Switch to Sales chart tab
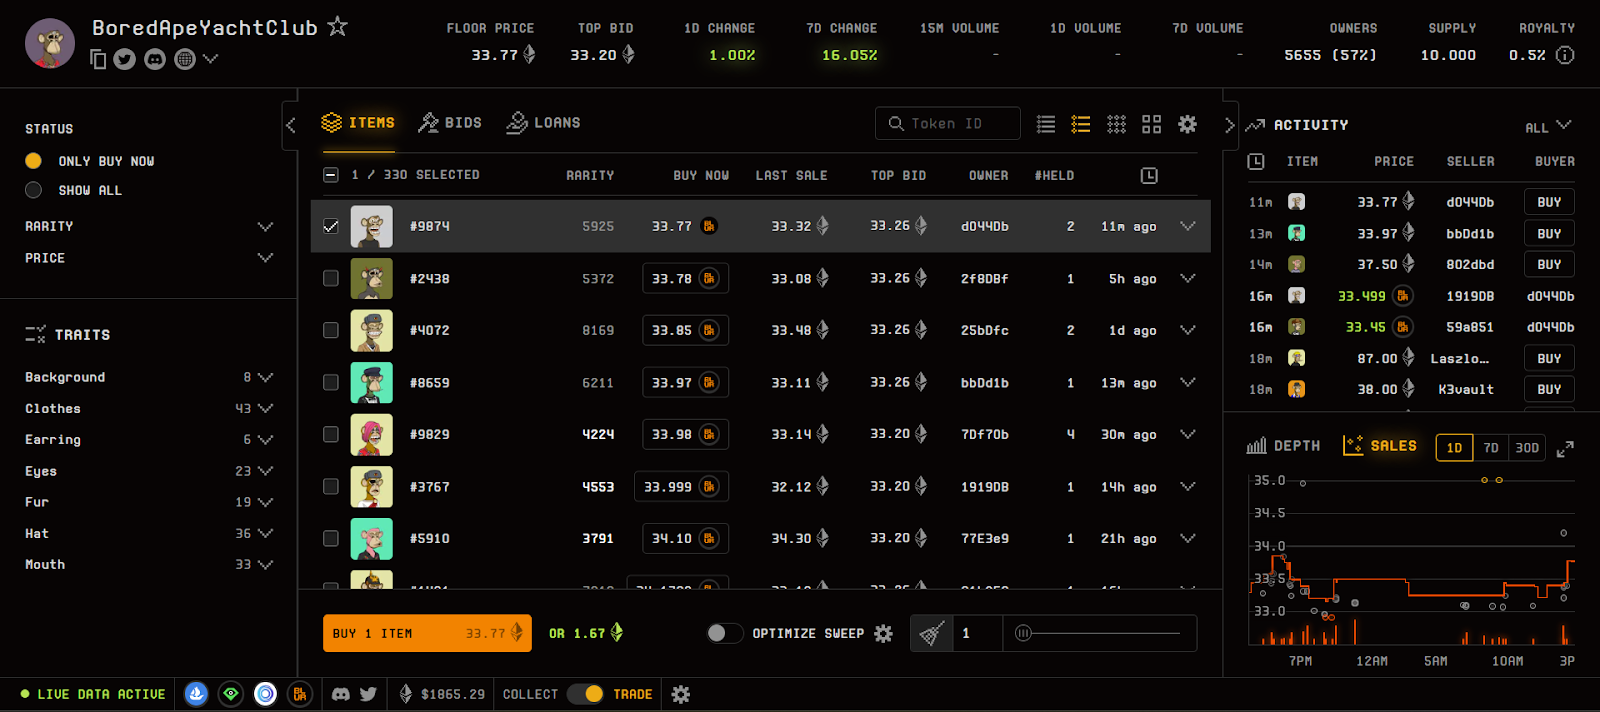Viewport: 1600px width, 712px height. [x=1380, y=446]
